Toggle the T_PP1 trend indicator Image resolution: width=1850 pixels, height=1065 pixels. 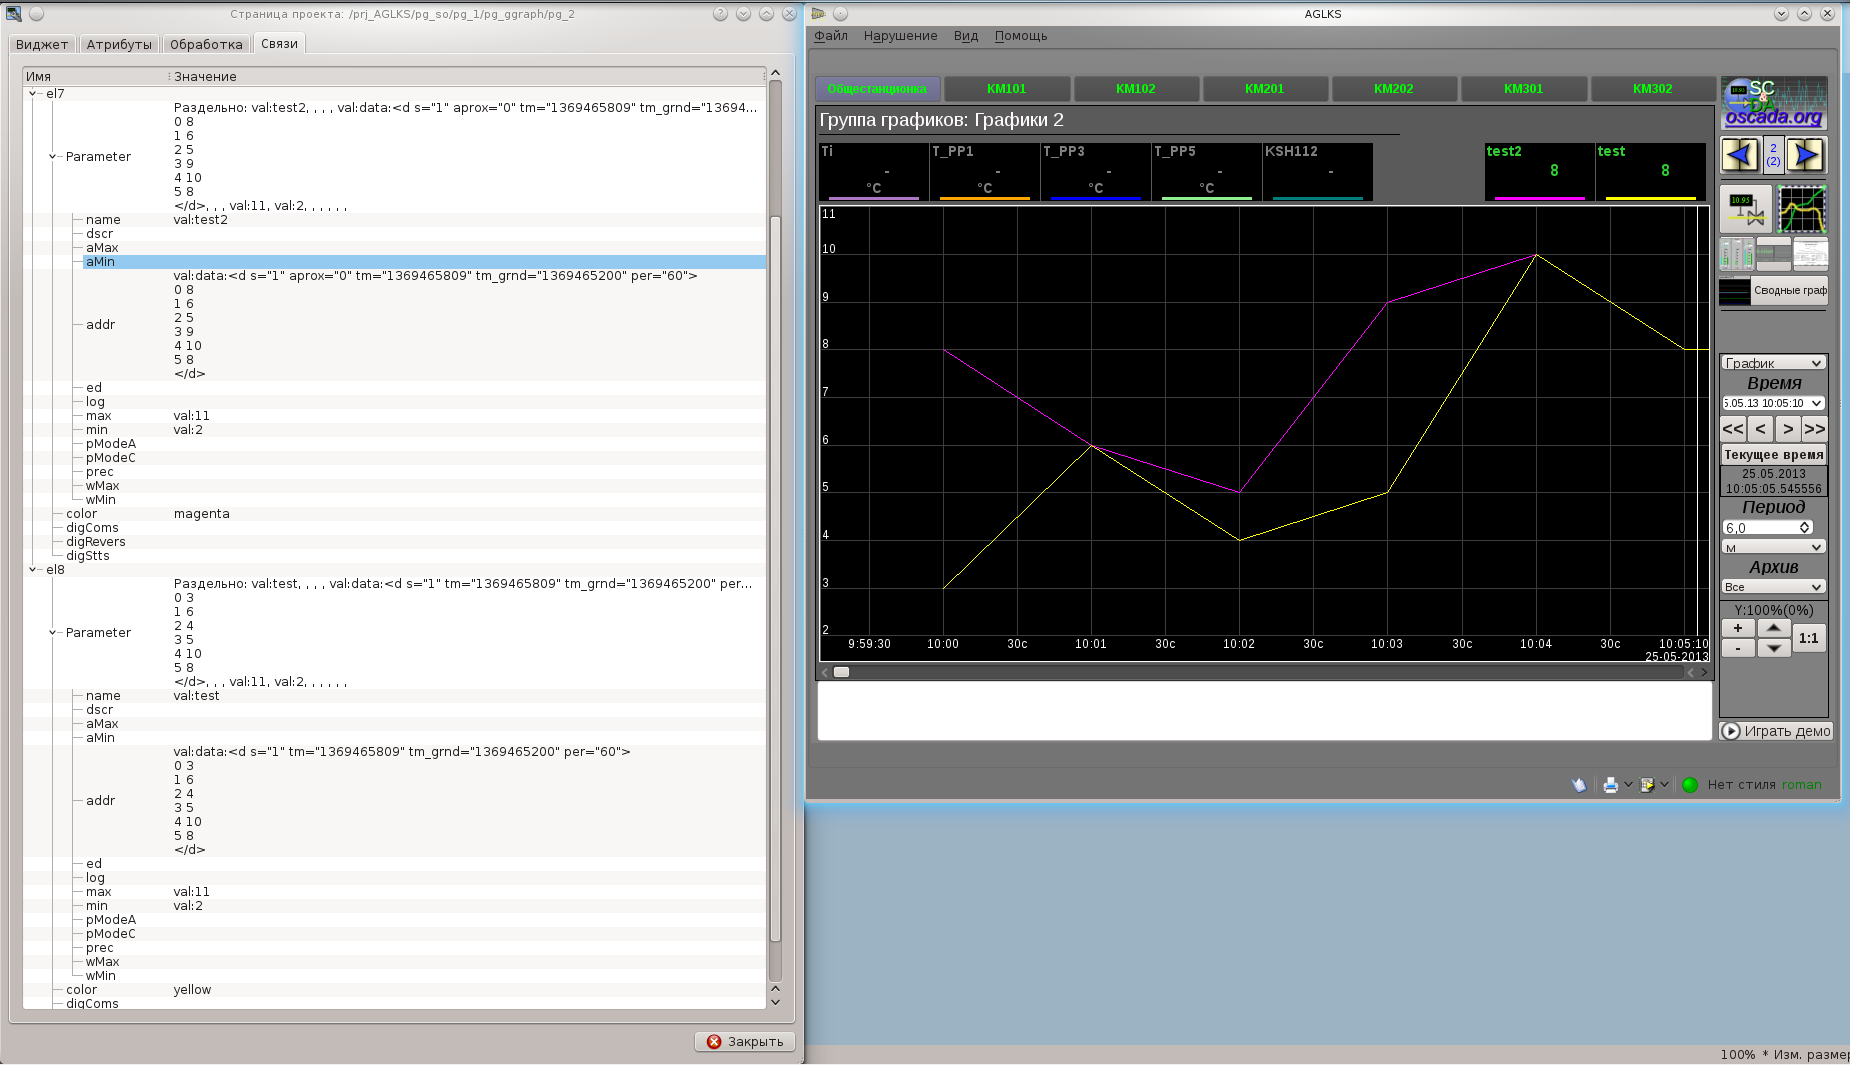tap(984, 171)
